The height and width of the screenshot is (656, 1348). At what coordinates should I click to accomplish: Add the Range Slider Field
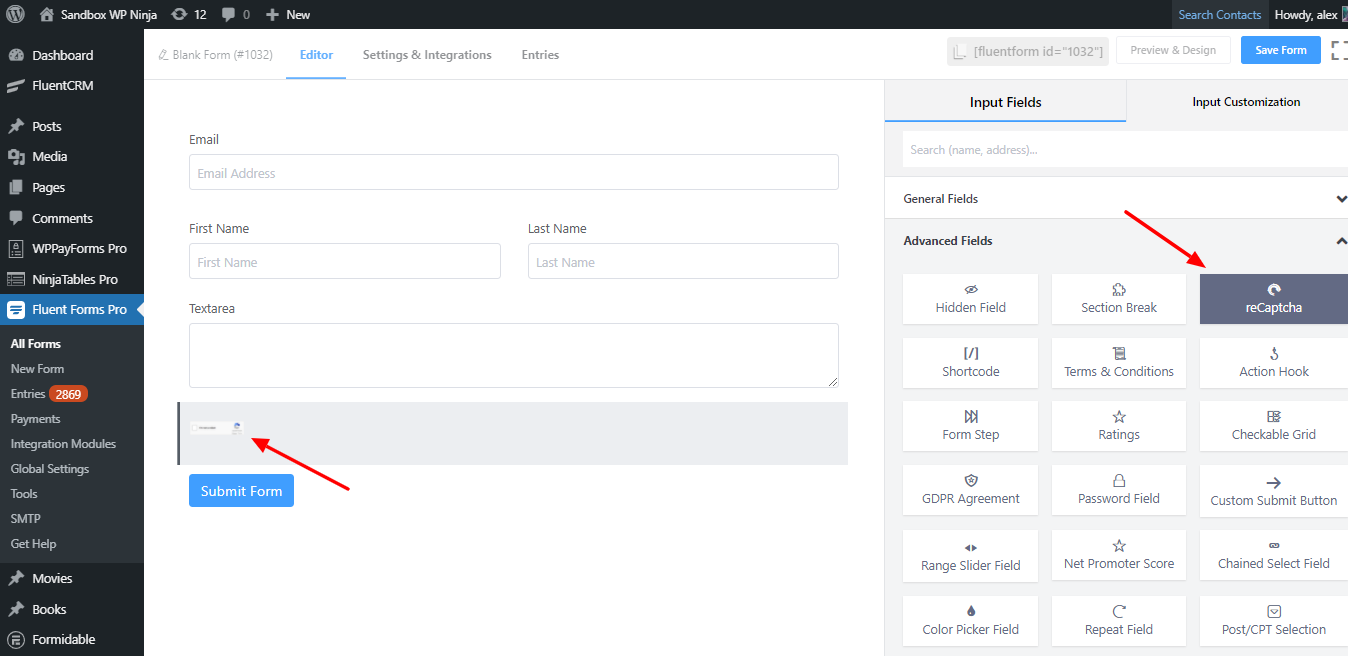(x=970, y=556)
